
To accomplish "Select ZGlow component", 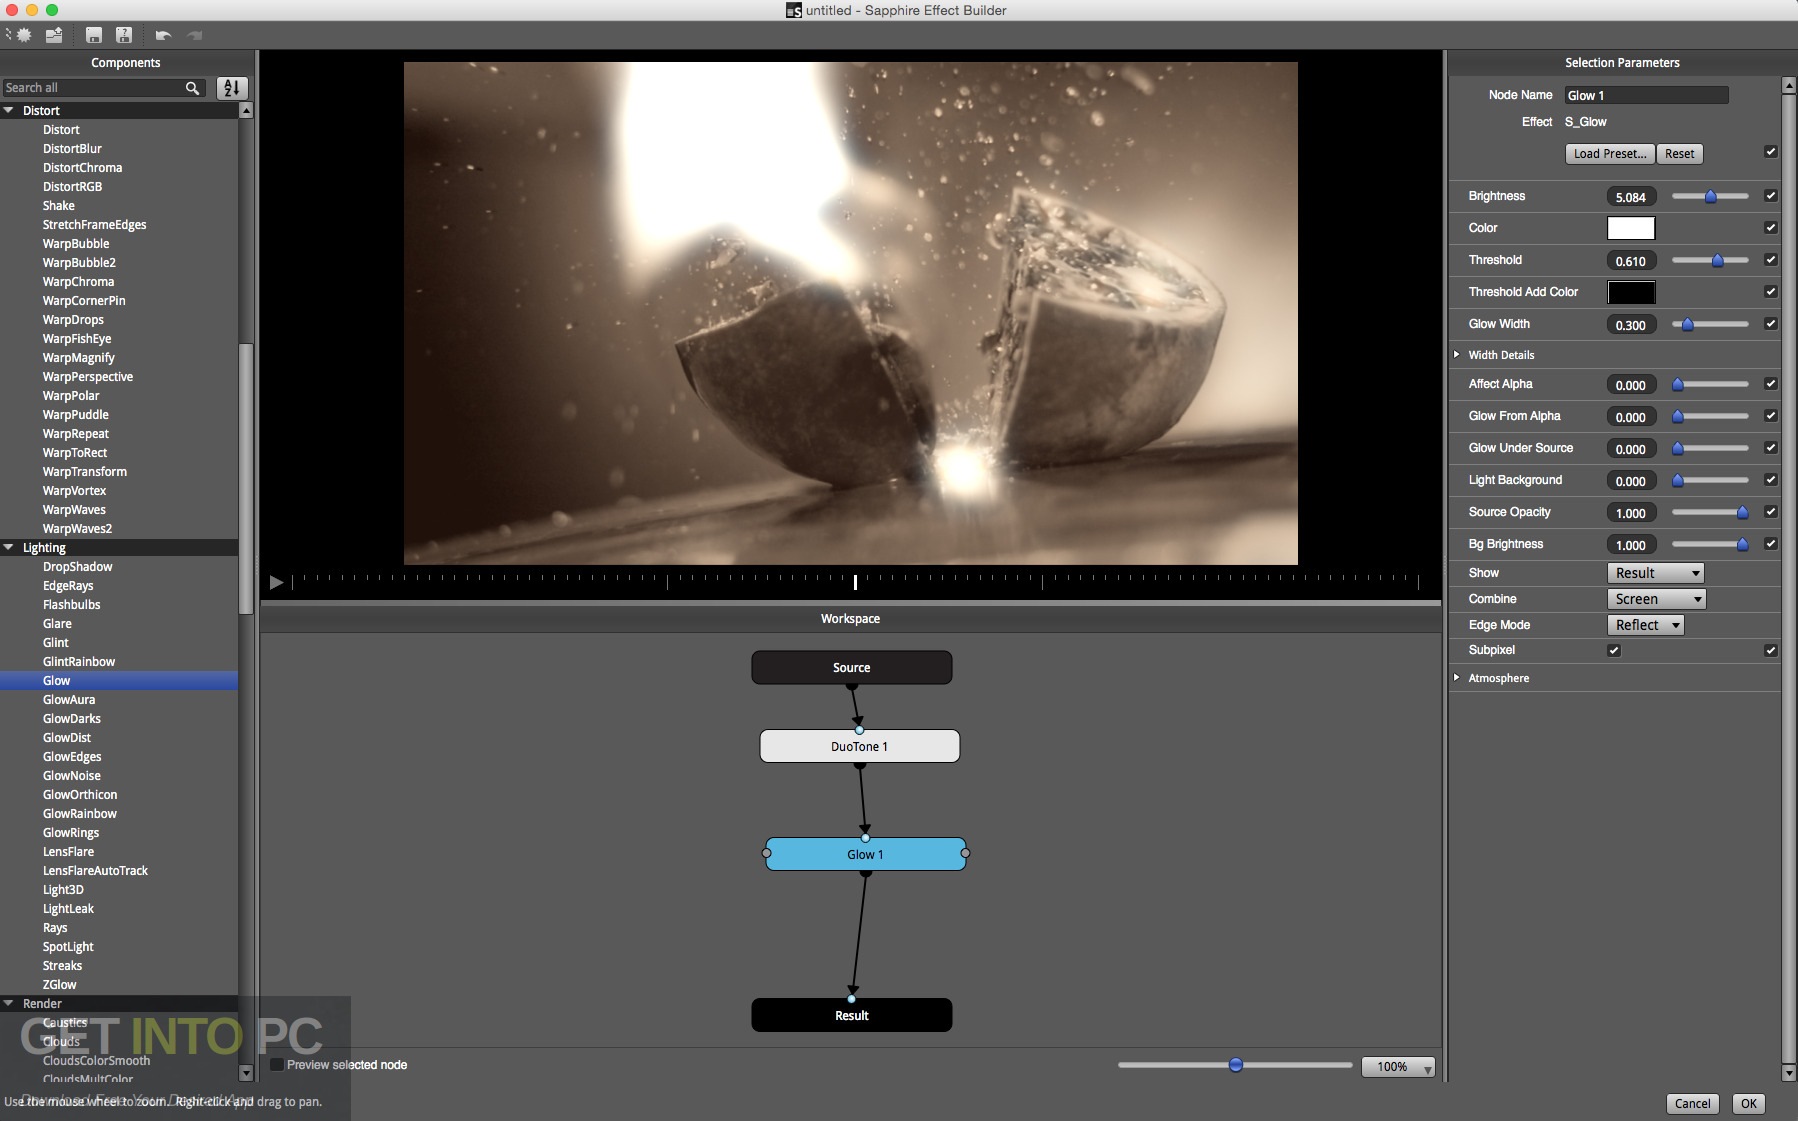I will click(59, 985).
